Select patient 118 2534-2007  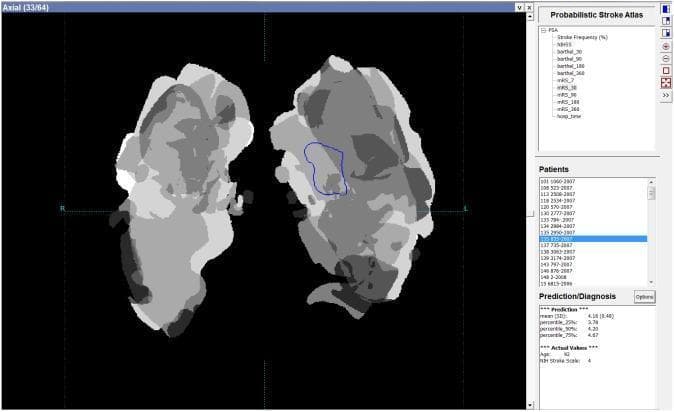(558, 201)
